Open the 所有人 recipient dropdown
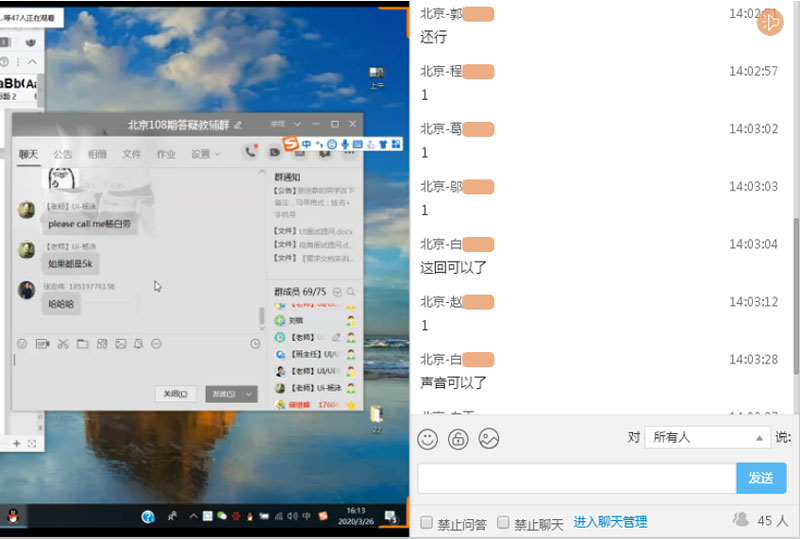 [707, 437]
